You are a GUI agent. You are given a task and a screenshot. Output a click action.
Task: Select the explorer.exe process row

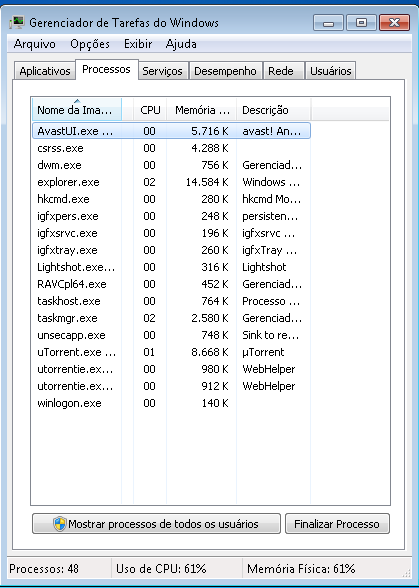click(171, 182)
